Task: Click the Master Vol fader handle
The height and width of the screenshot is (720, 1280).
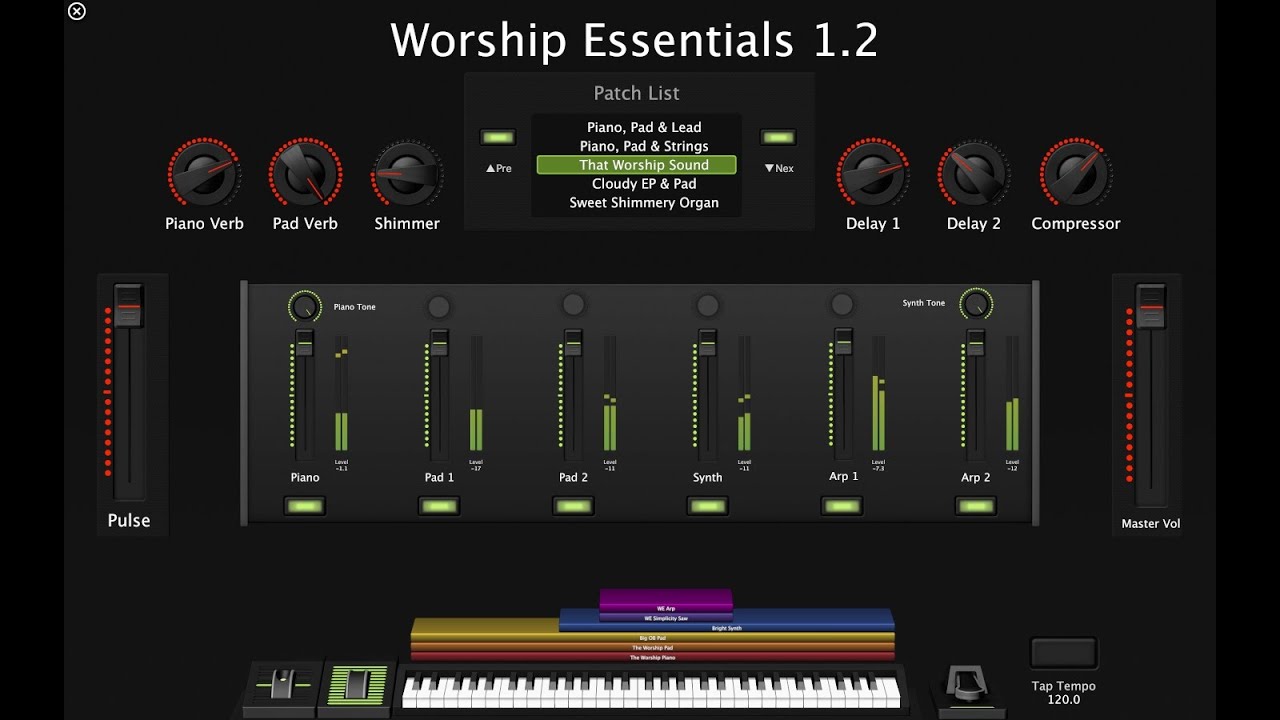Action: click(1150, 306)
